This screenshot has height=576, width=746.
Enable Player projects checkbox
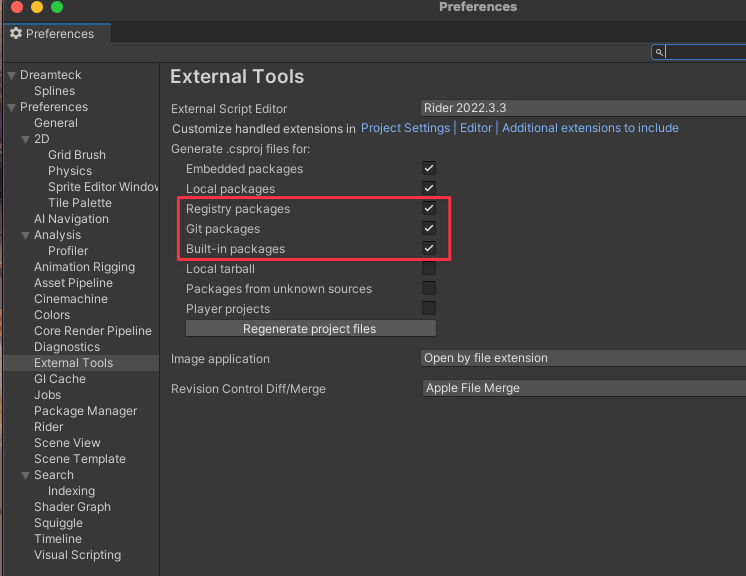point(429,308)
